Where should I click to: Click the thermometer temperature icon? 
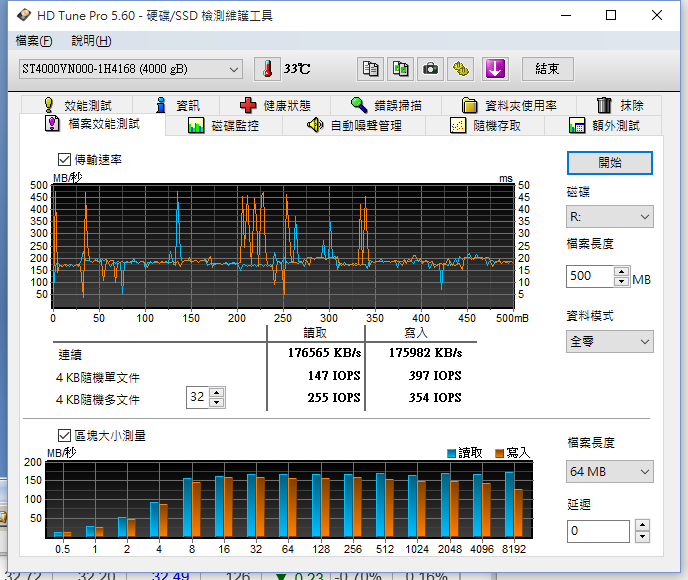pos(267,69)
